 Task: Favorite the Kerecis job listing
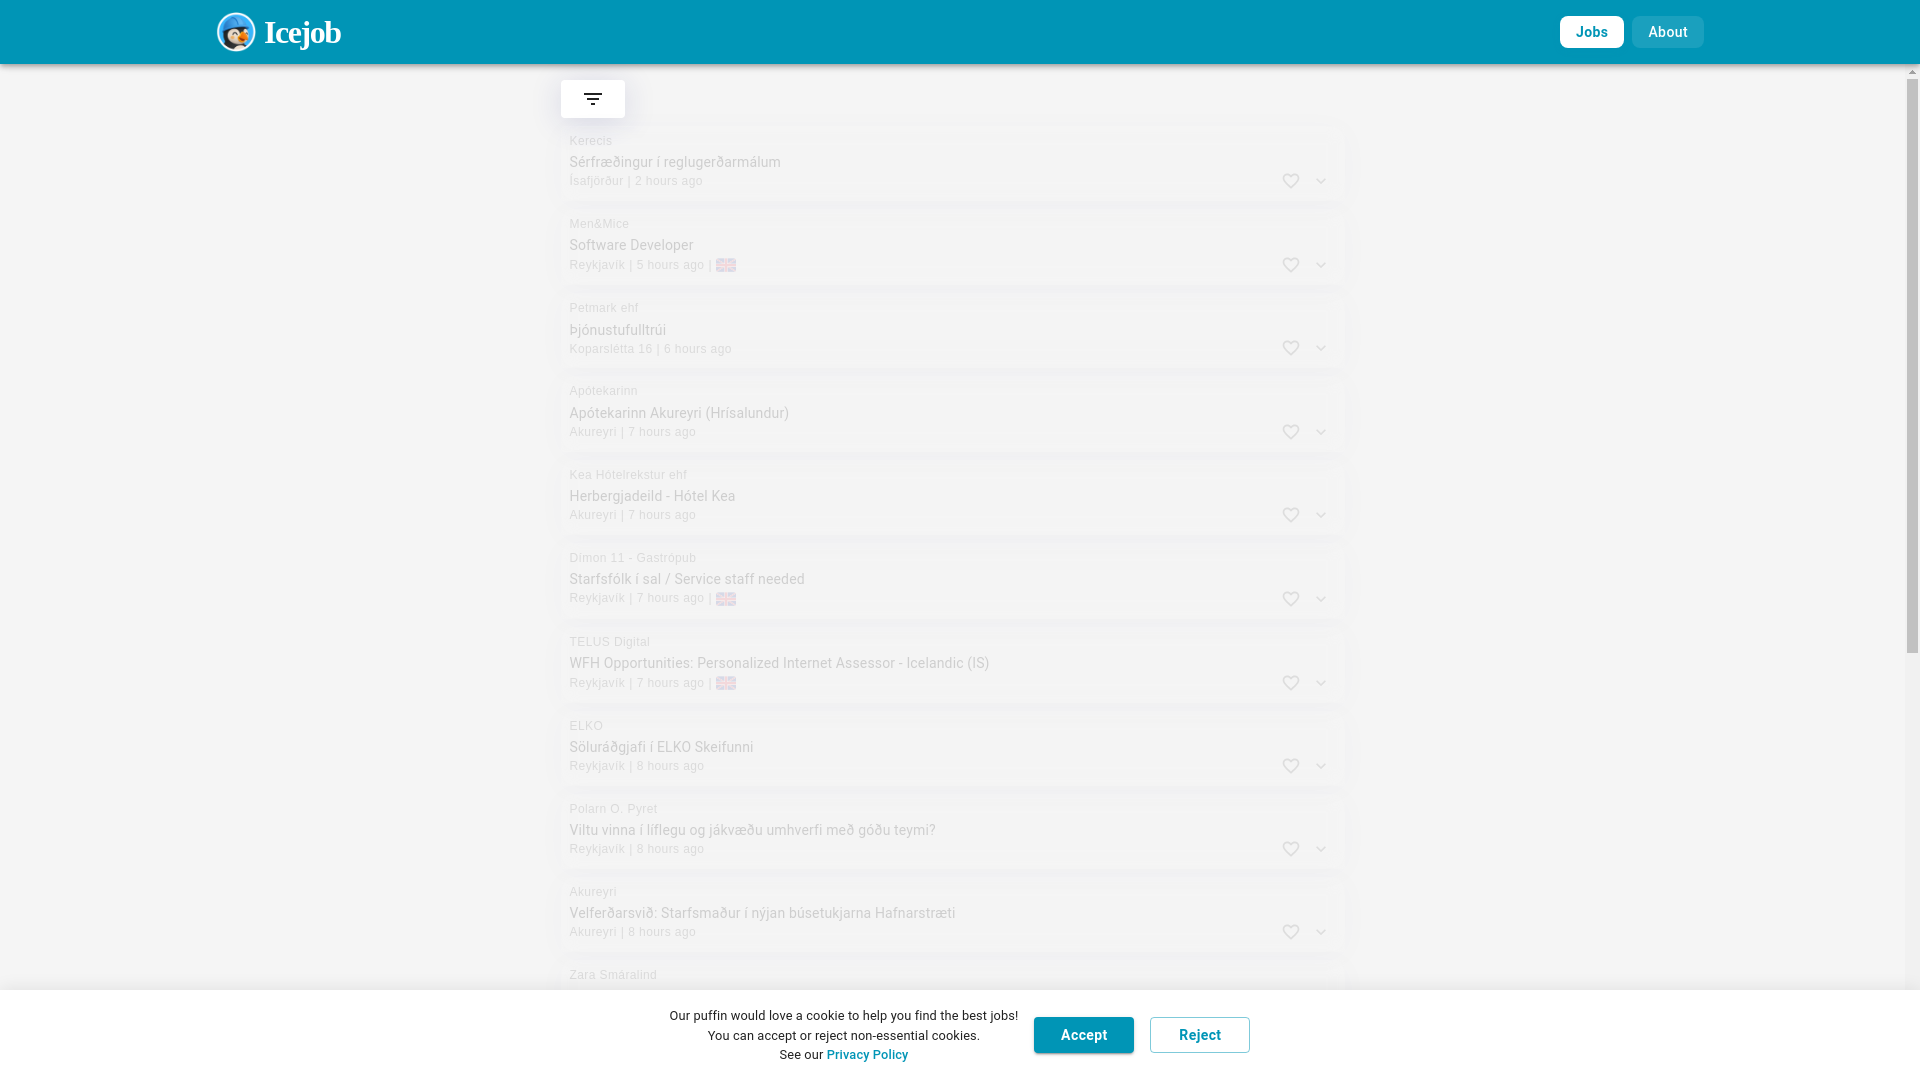coord(1291,181)
